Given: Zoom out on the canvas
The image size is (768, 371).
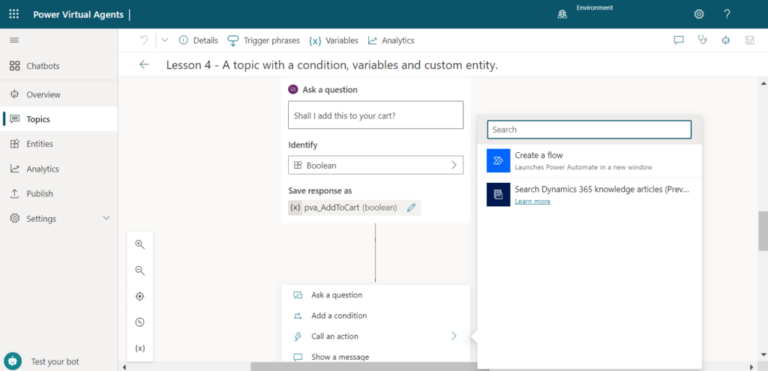Looking at the screenshot, I should point(140,271).
